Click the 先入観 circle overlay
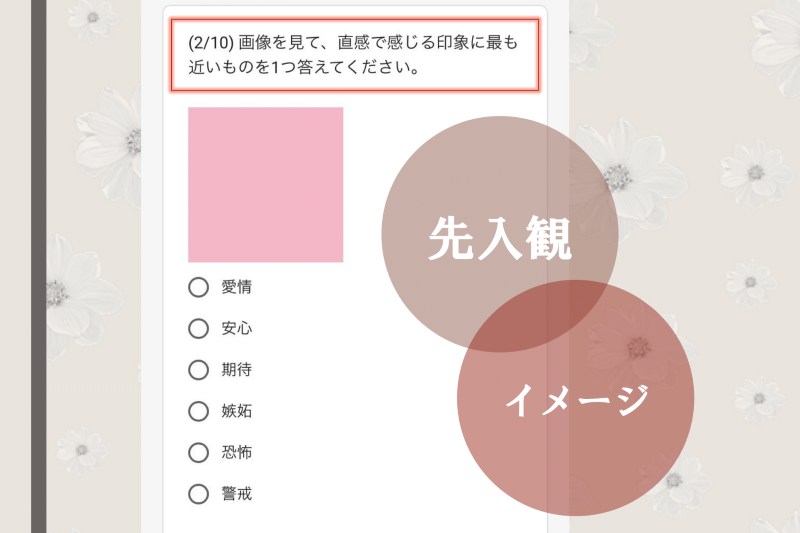This screenshot has width=800, height=533. point(499,234)
